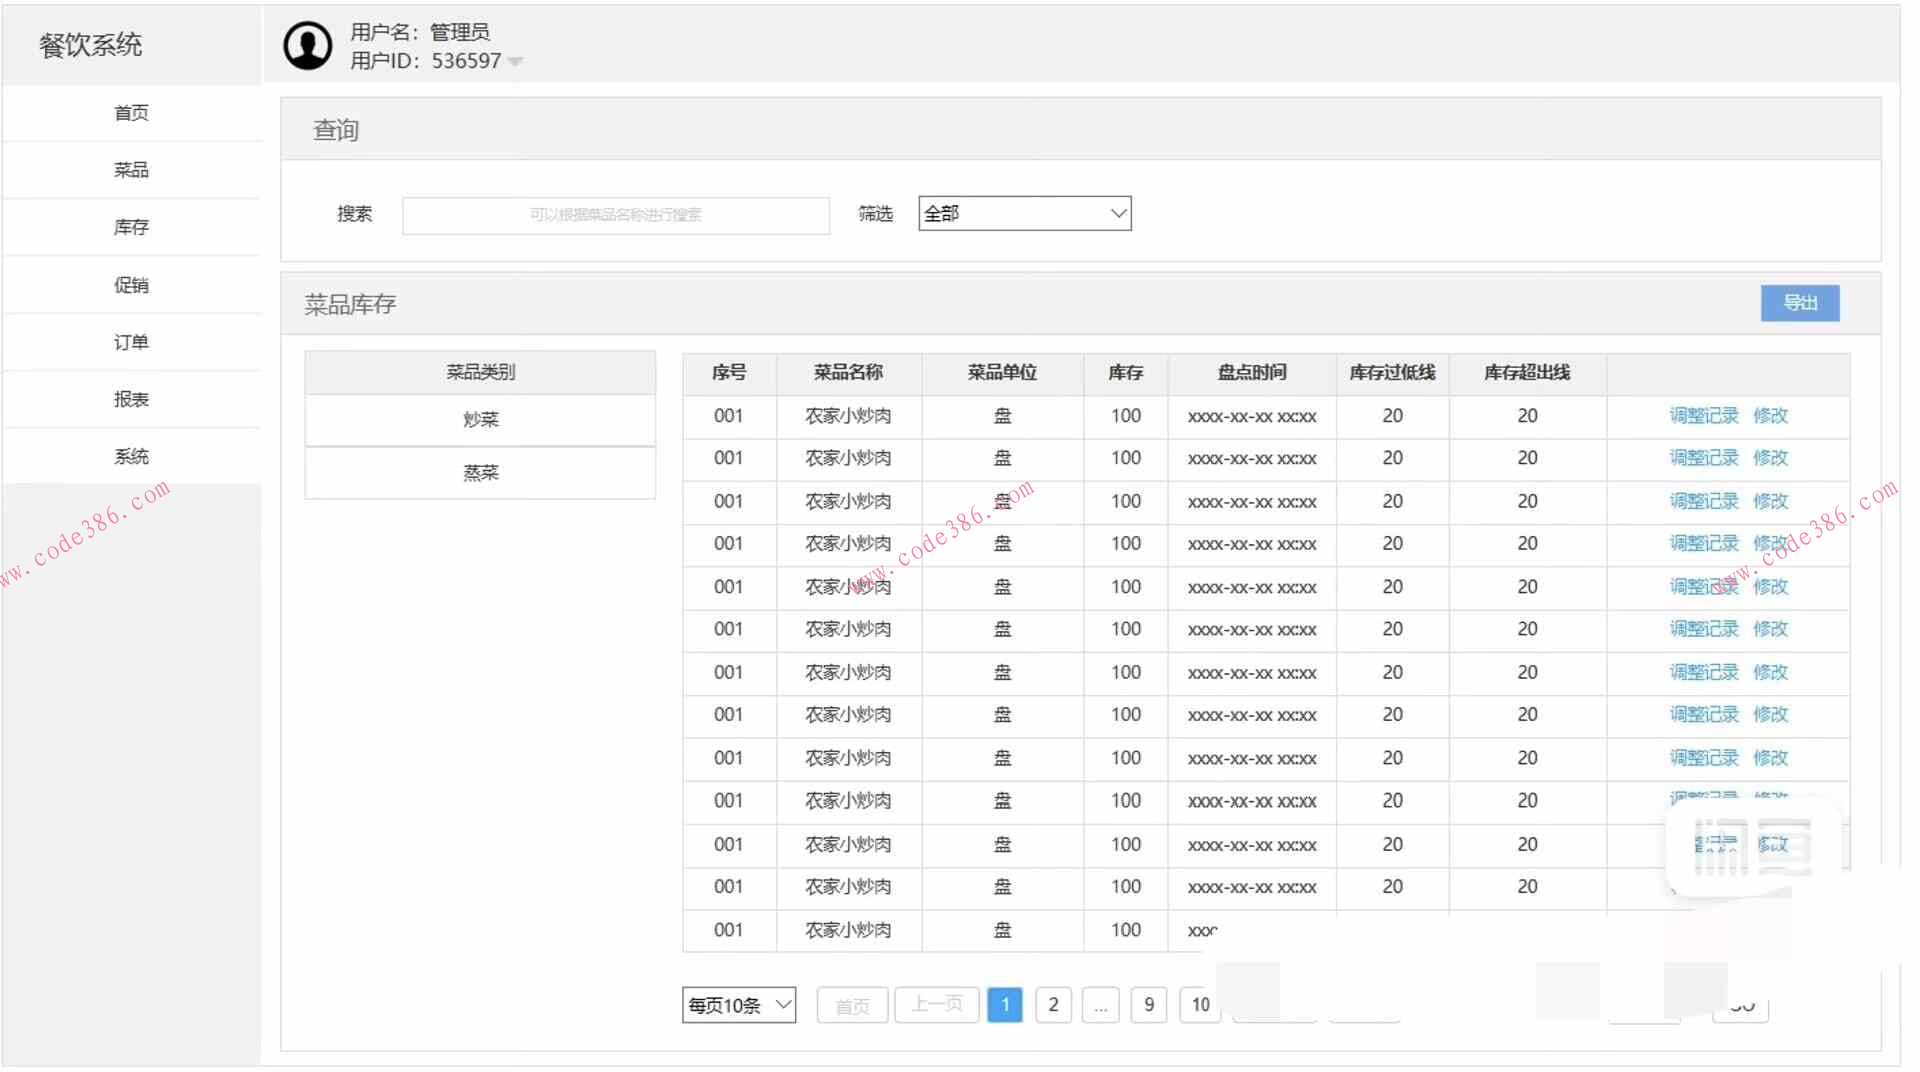Expand the user ID dropdown arrow
Image resolution: width=1920 pixels, height=1072 pixels.
click(515, 61)
